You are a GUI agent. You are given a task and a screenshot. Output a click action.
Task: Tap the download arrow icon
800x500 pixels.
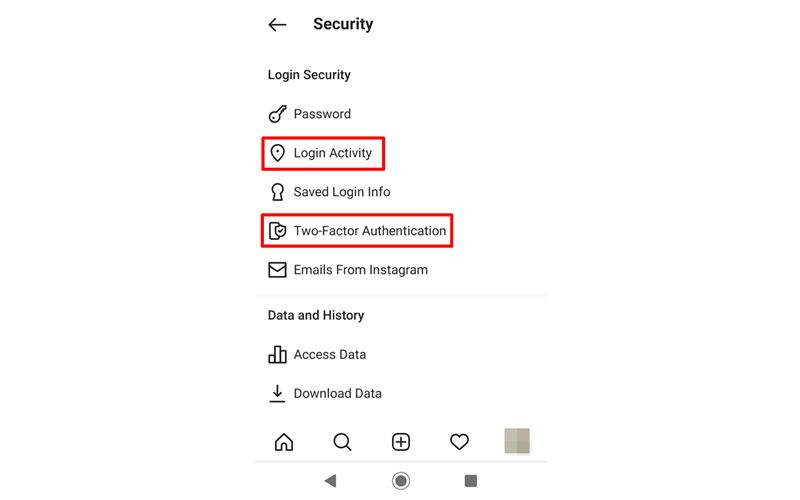click(x=277, y=394)
